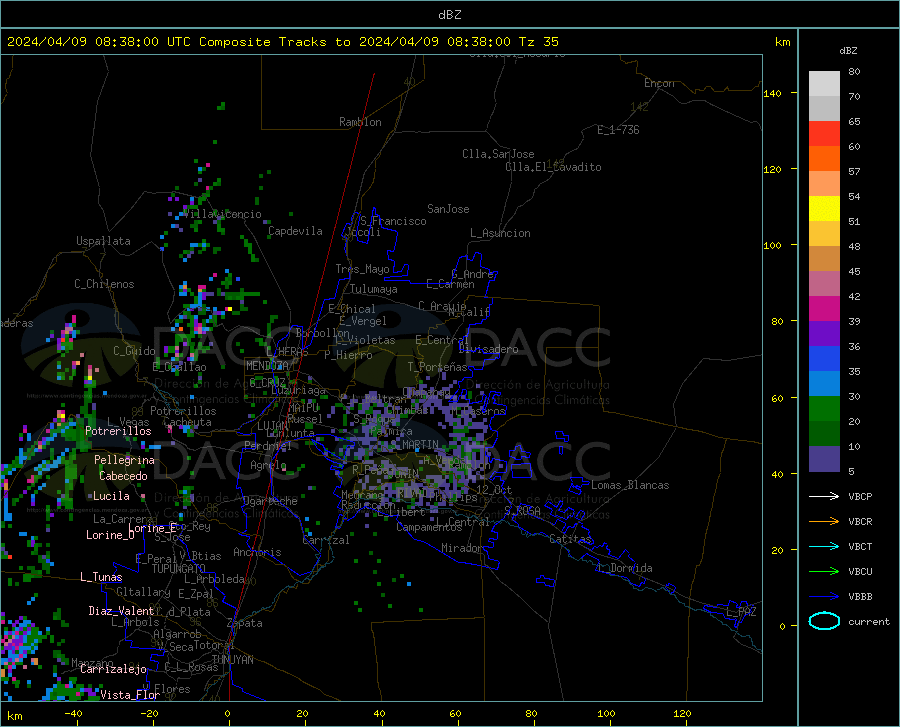The image size is (900, 727).
Task: Click the Capdevila map label
Action: pos(295,231)
